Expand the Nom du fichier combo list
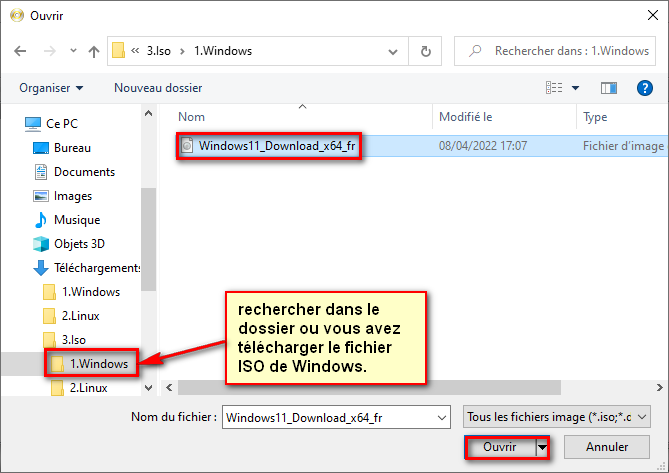669x473 pixels. pyautogui.click(x=441, y=416)
